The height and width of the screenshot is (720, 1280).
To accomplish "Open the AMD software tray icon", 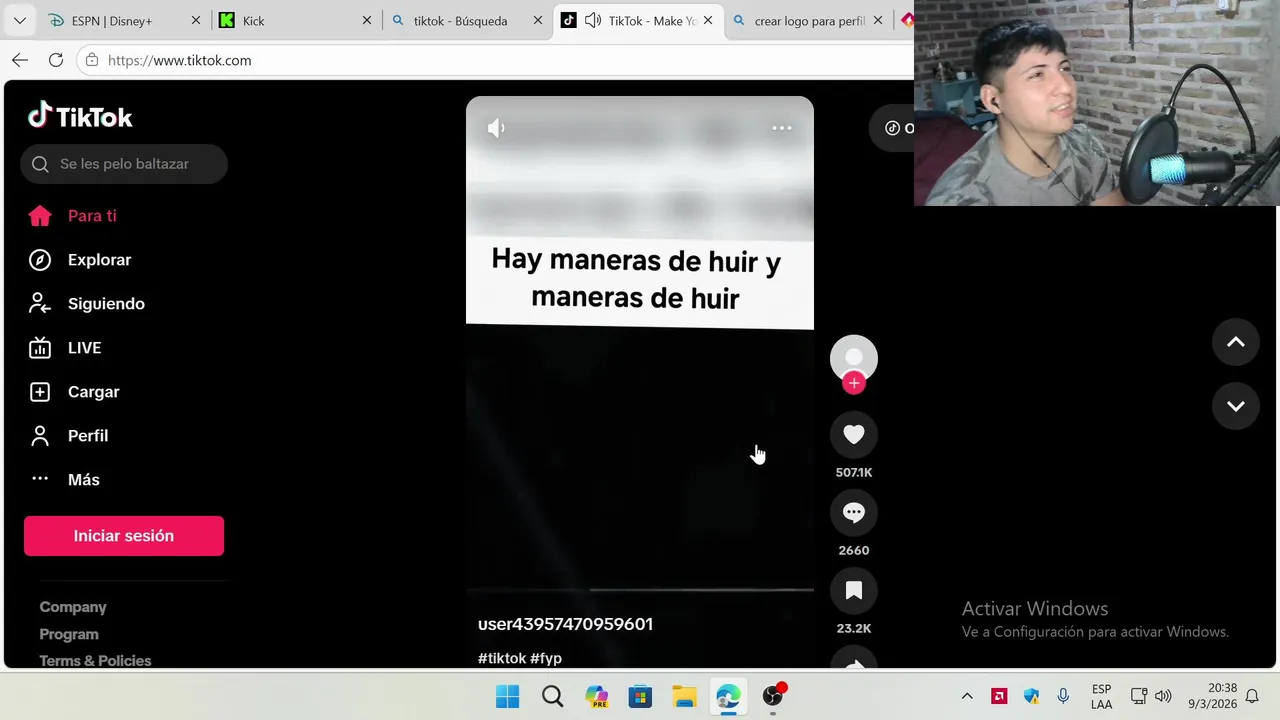I will point(999,696).
